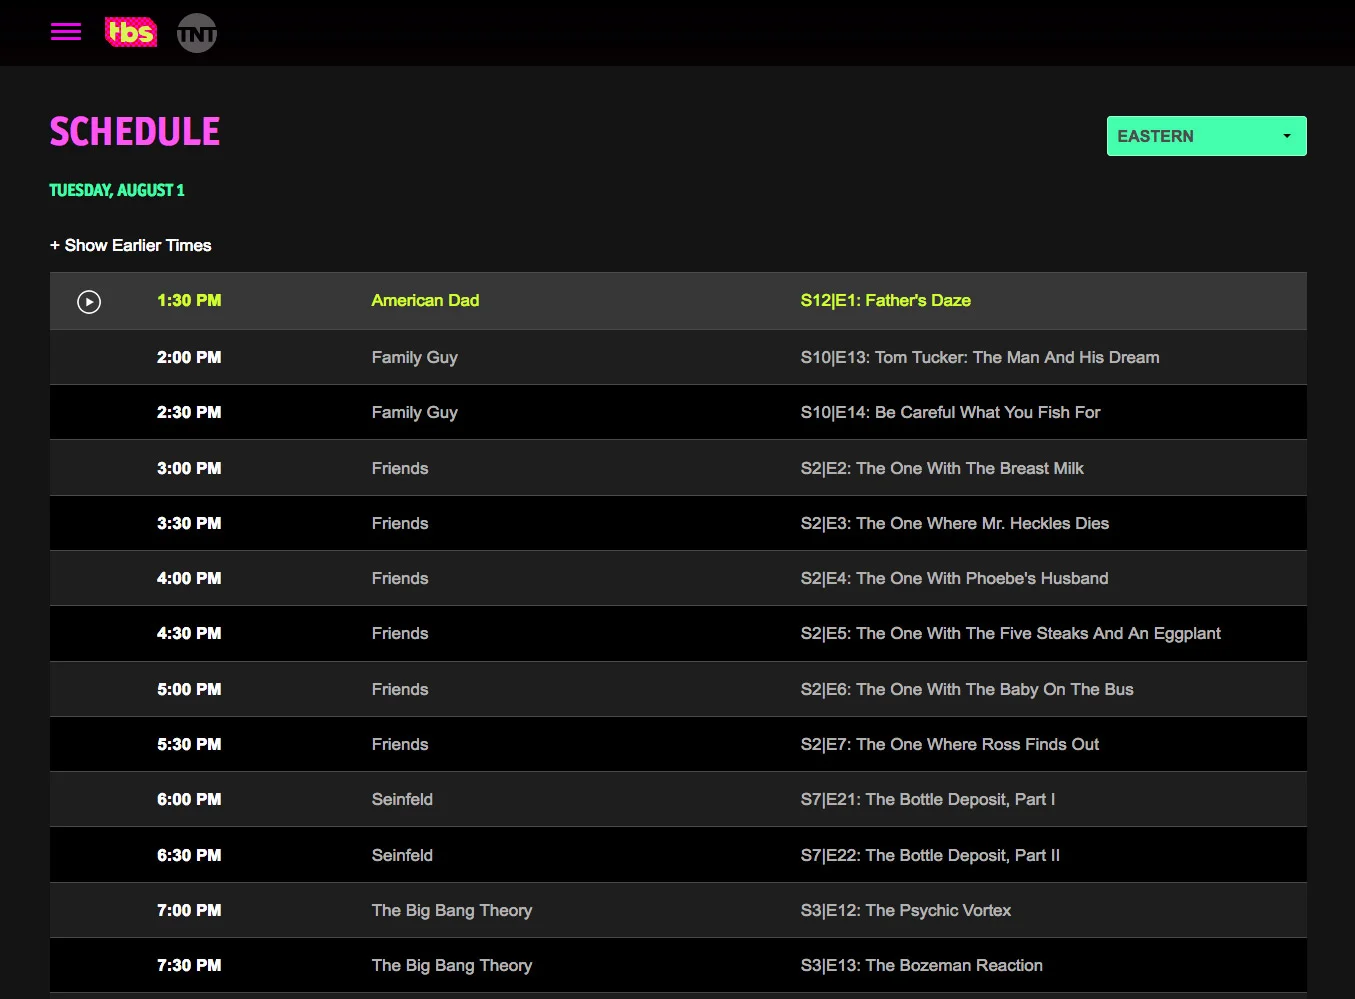This screenshot has width=1355, height=999.
Task: Click the TBS logo
Action: (x=131, y=32)
